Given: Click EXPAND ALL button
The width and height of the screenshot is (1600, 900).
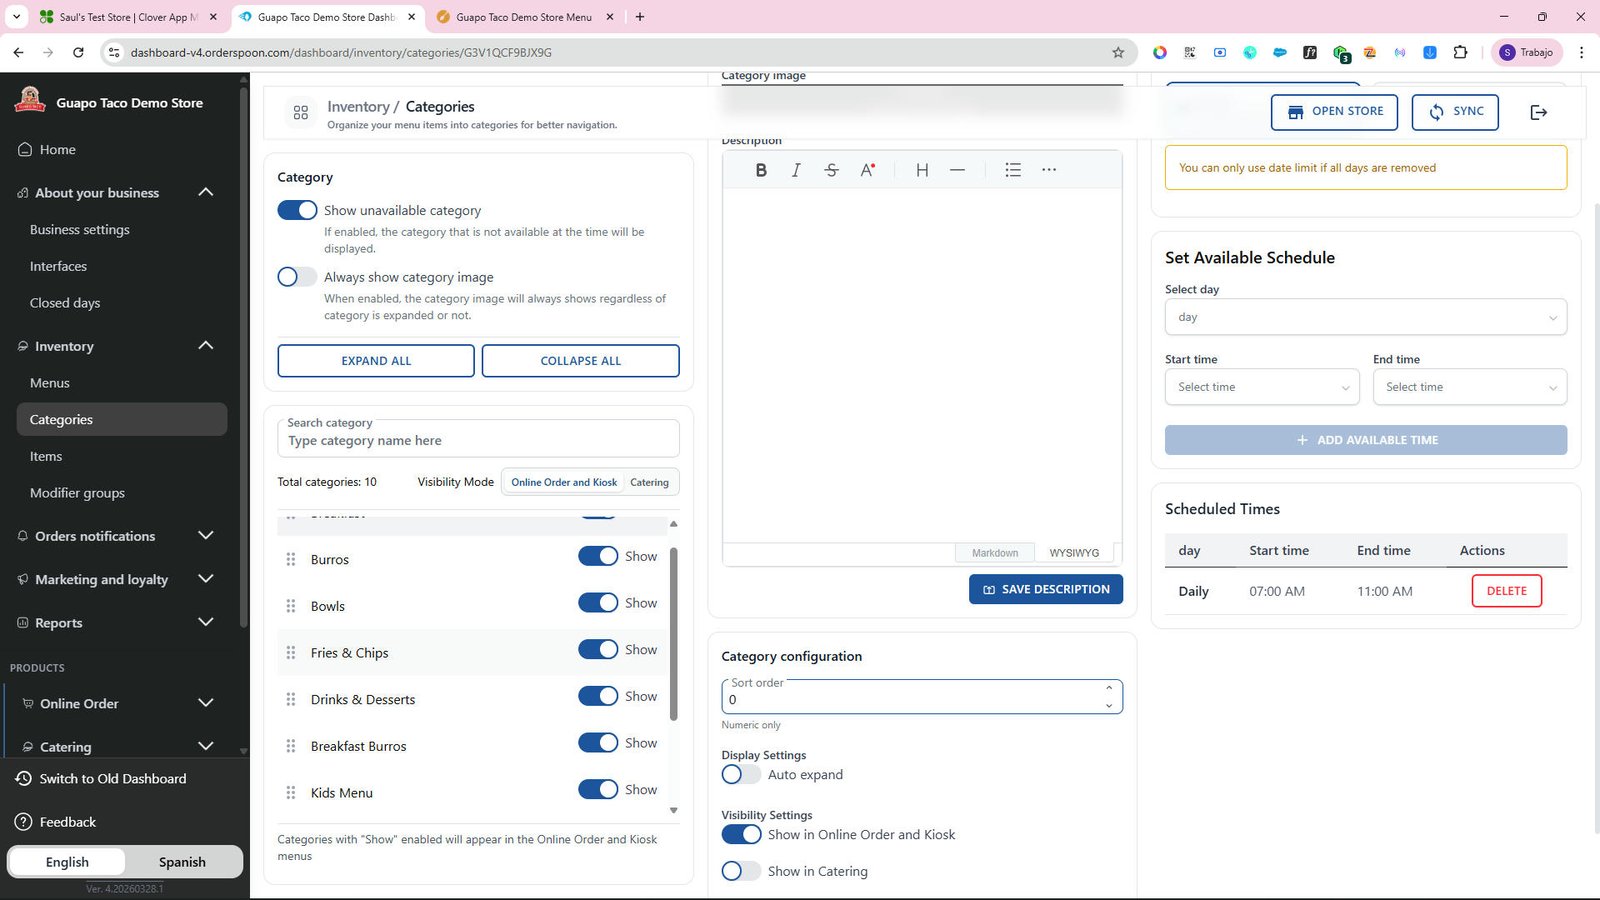Looking at the screenshot, I should click(376, 361).
